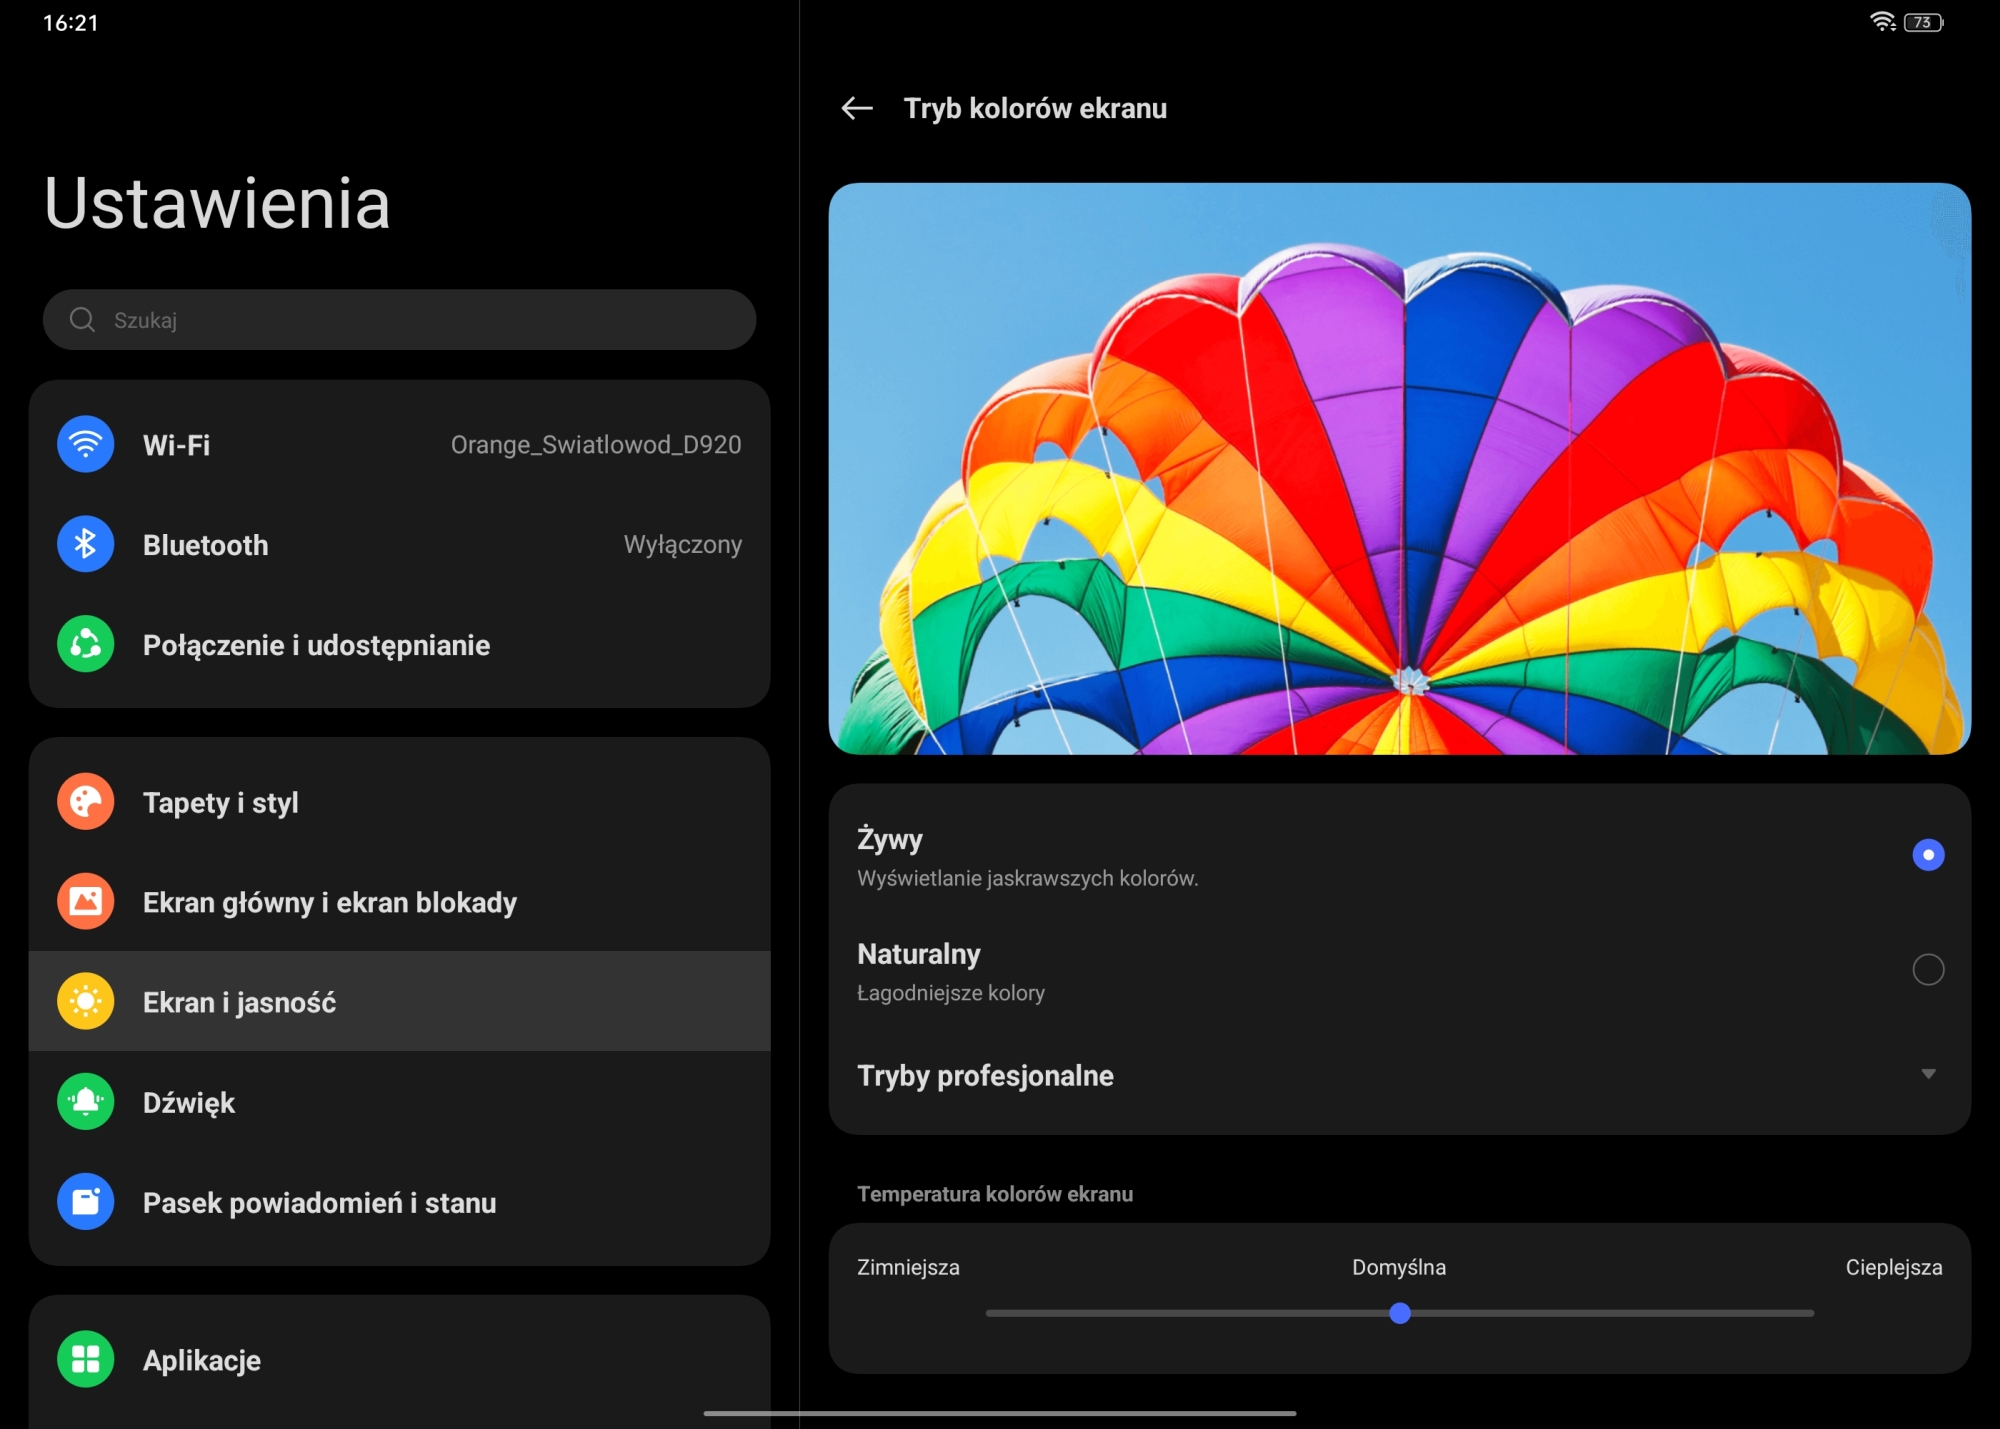Select the Żywy radio button
2000x1429 pixels.
(x=1928, y=855)
